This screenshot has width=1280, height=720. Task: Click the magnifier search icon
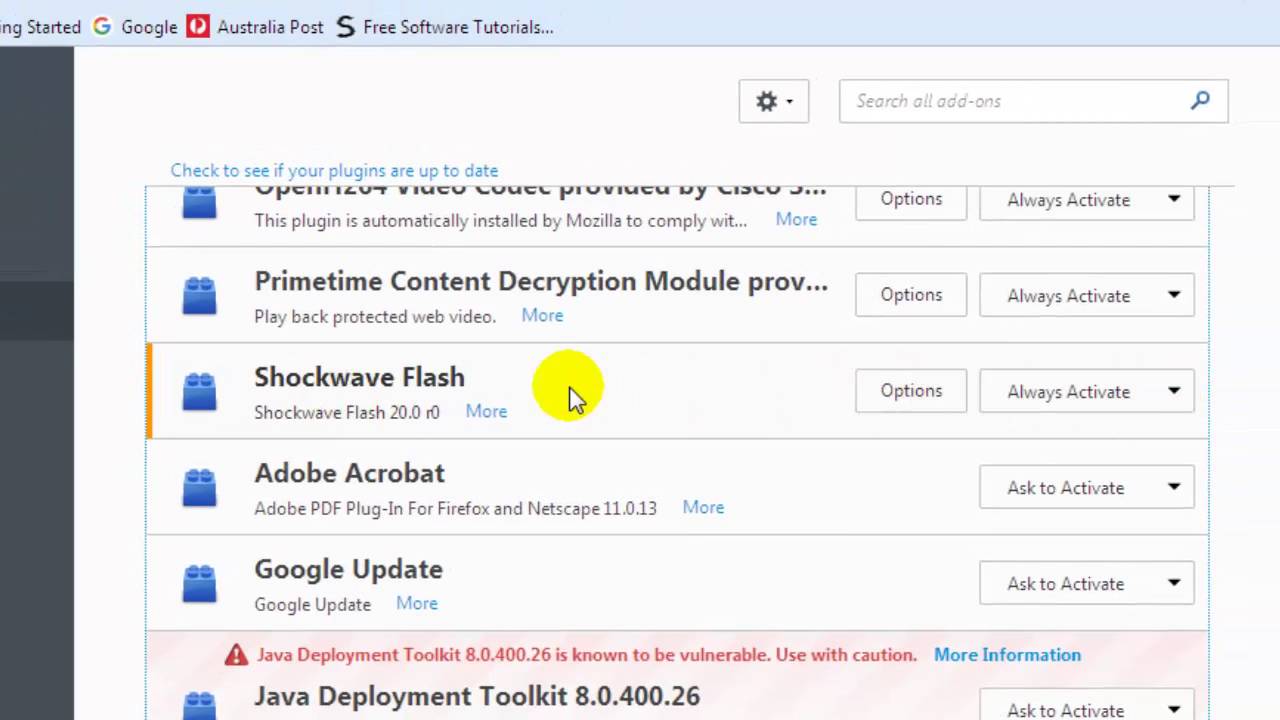coord(1200,100)
